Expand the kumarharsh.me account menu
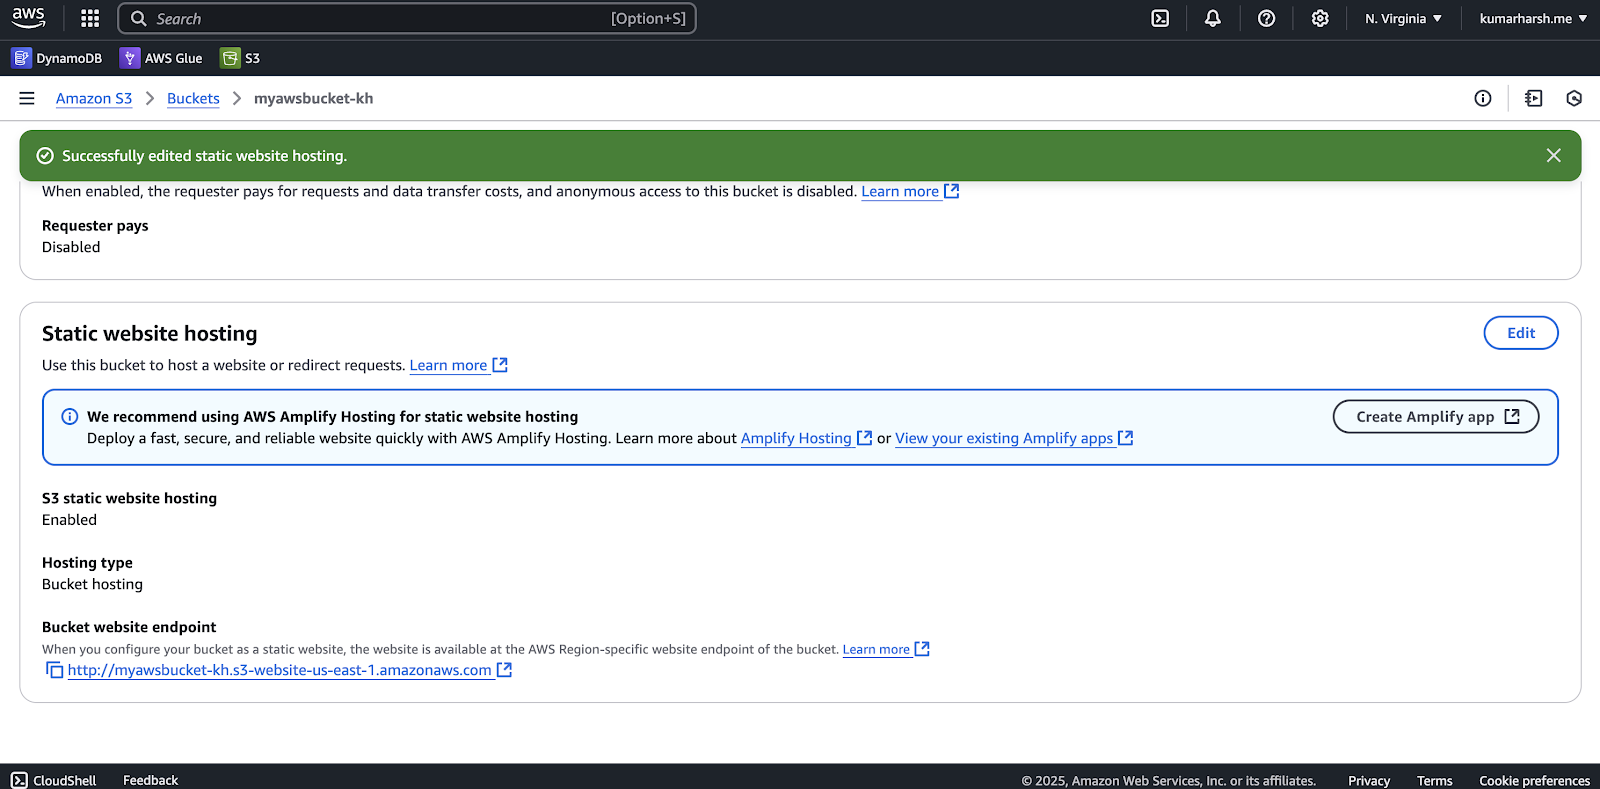This screenshot has height=789, width=1600. [x=1533, y=18]
